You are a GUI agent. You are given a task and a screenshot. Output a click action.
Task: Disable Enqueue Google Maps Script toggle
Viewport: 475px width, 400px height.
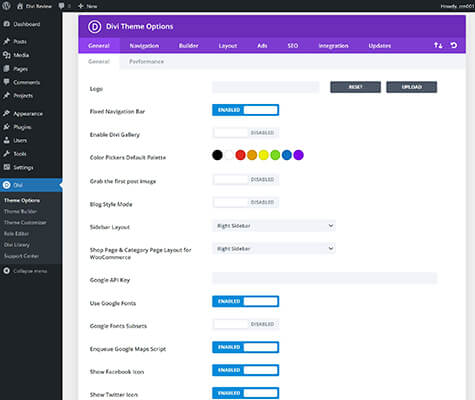point(245,347)
